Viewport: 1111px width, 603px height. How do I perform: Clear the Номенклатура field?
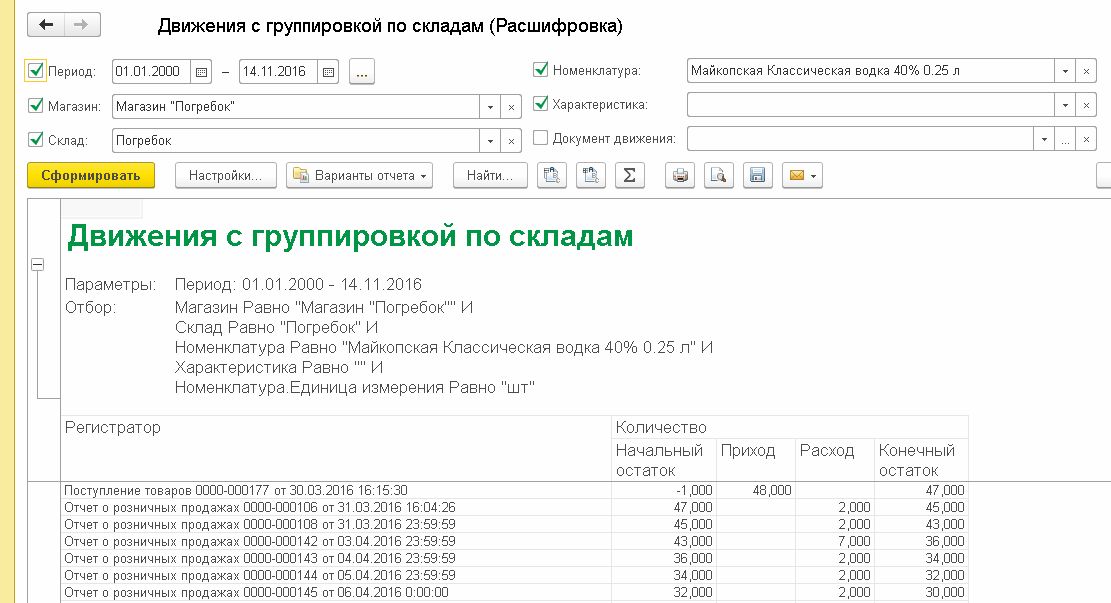(1086, 71)
